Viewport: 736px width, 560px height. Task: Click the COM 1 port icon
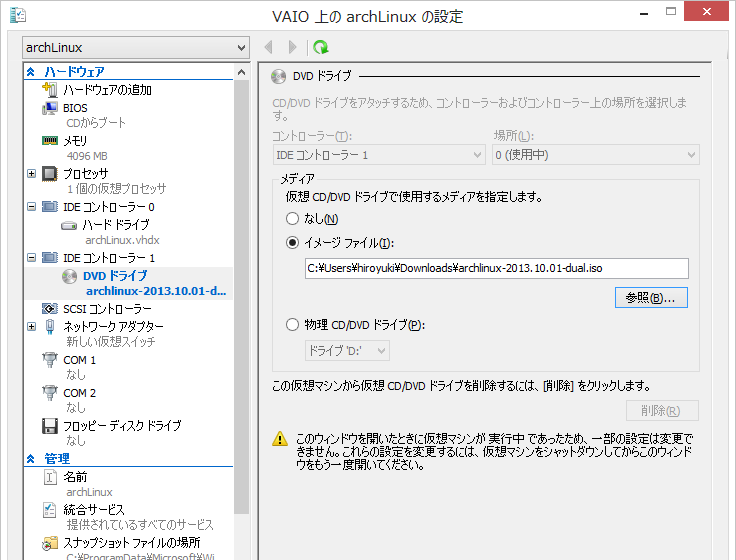(x=50, y=360)
